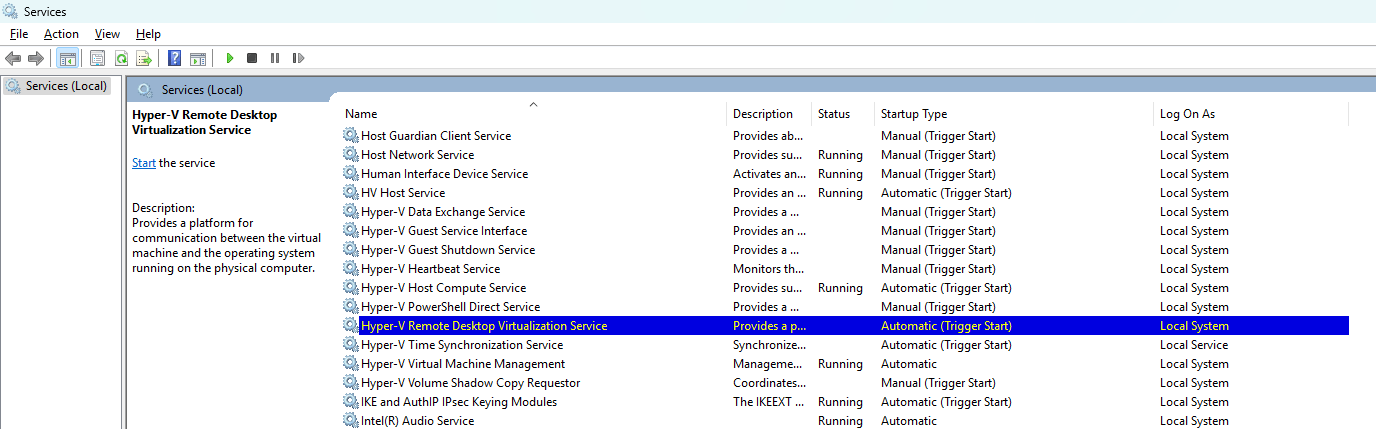
Task: Click gear icon of Host Guardian Client Service
Action: (351, 136)
